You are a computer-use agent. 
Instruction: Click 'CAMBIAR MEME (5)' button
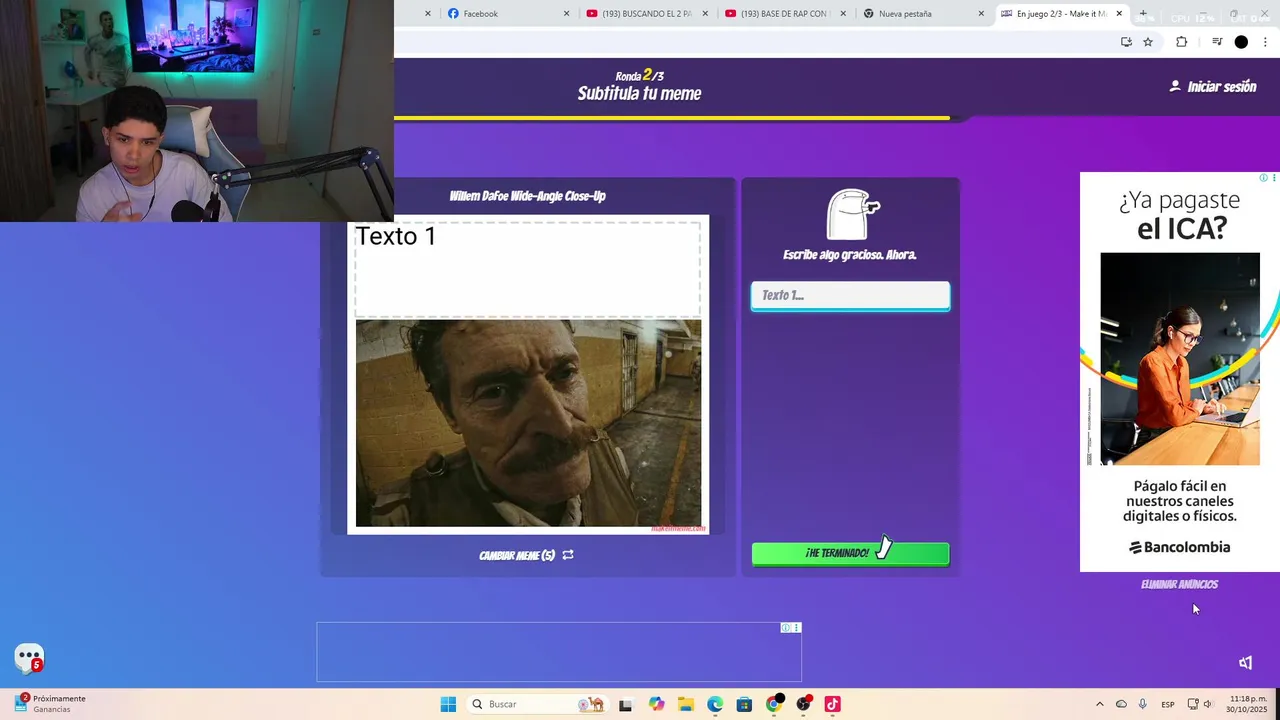[526, 555]
